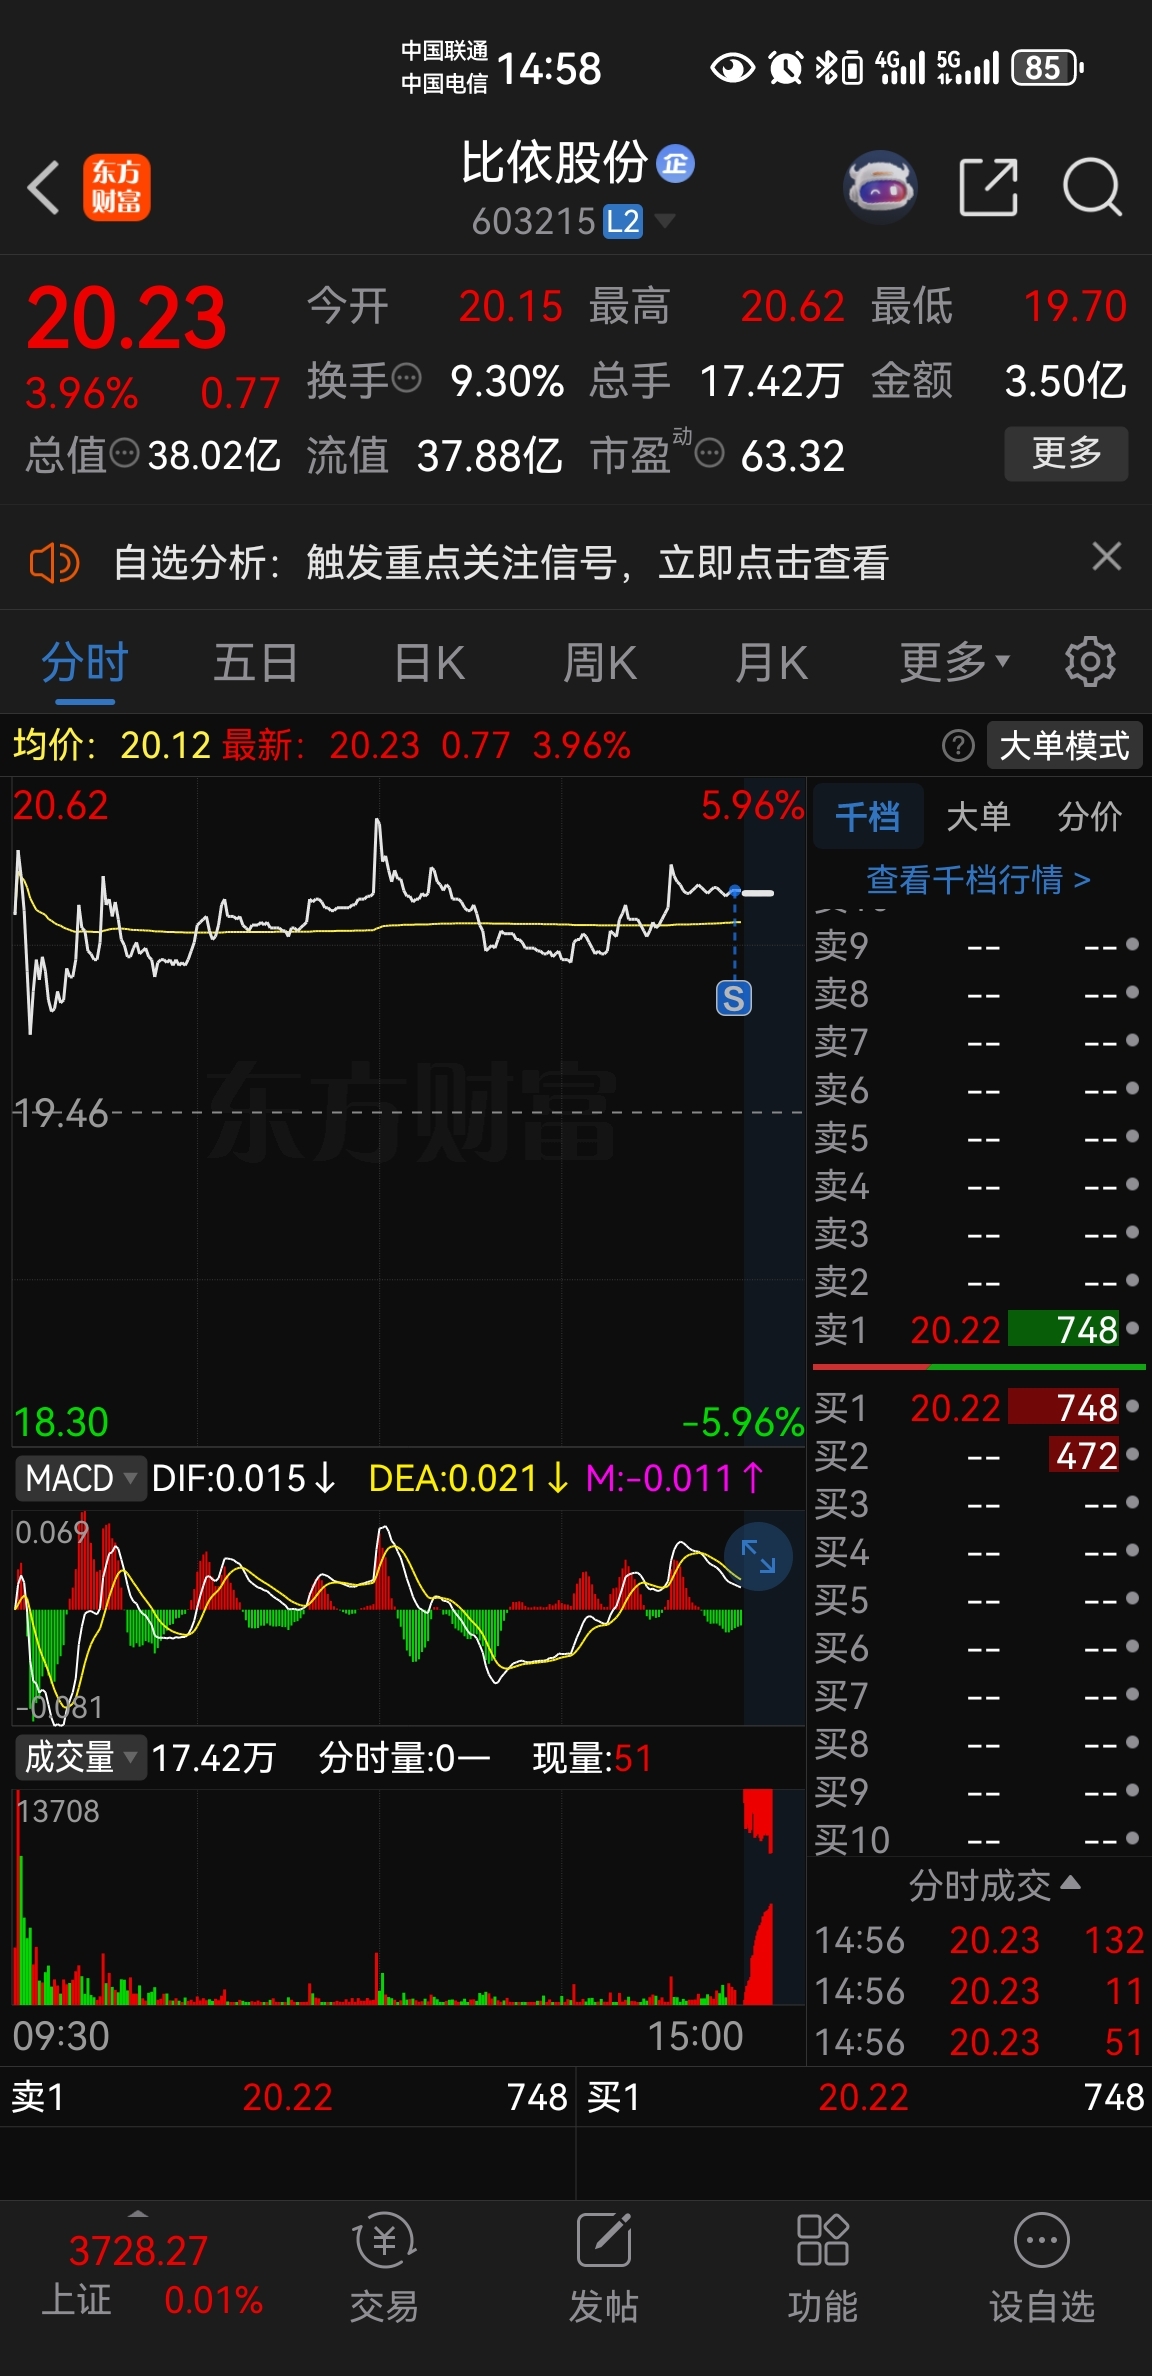Open chart settings gear
This screenshot has width=1152, height=2376.
pyautogui.click(x=1090, y=662)
